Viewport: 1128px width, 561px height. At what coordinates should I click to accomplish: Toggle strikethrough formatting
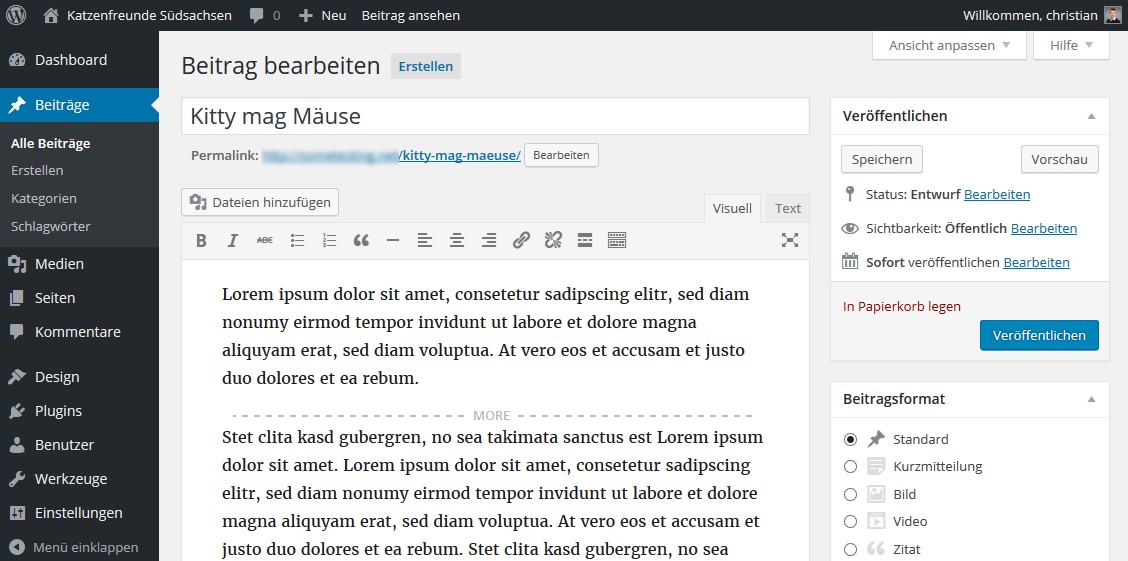[265, 241]
